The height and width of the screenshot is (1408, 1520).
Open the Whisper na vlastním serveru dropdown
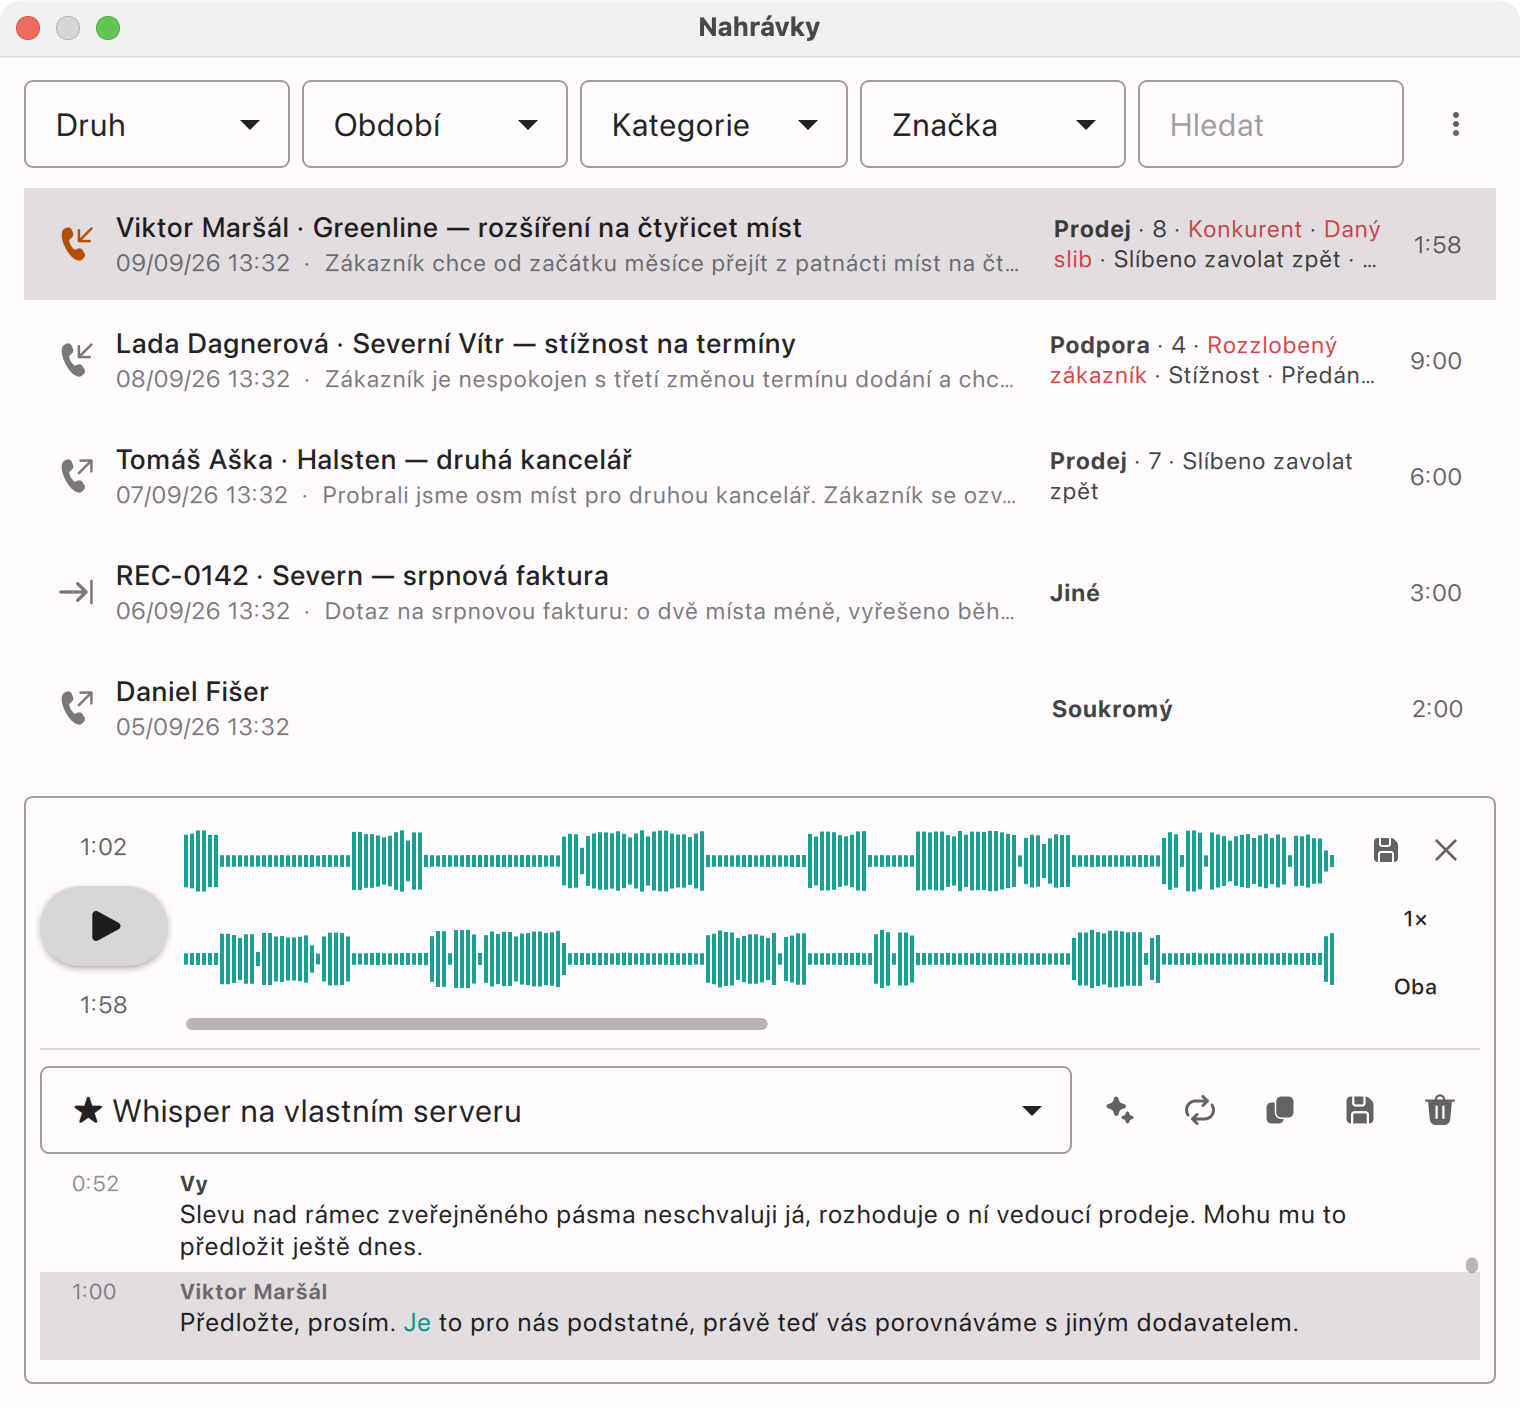point(556,1110)
